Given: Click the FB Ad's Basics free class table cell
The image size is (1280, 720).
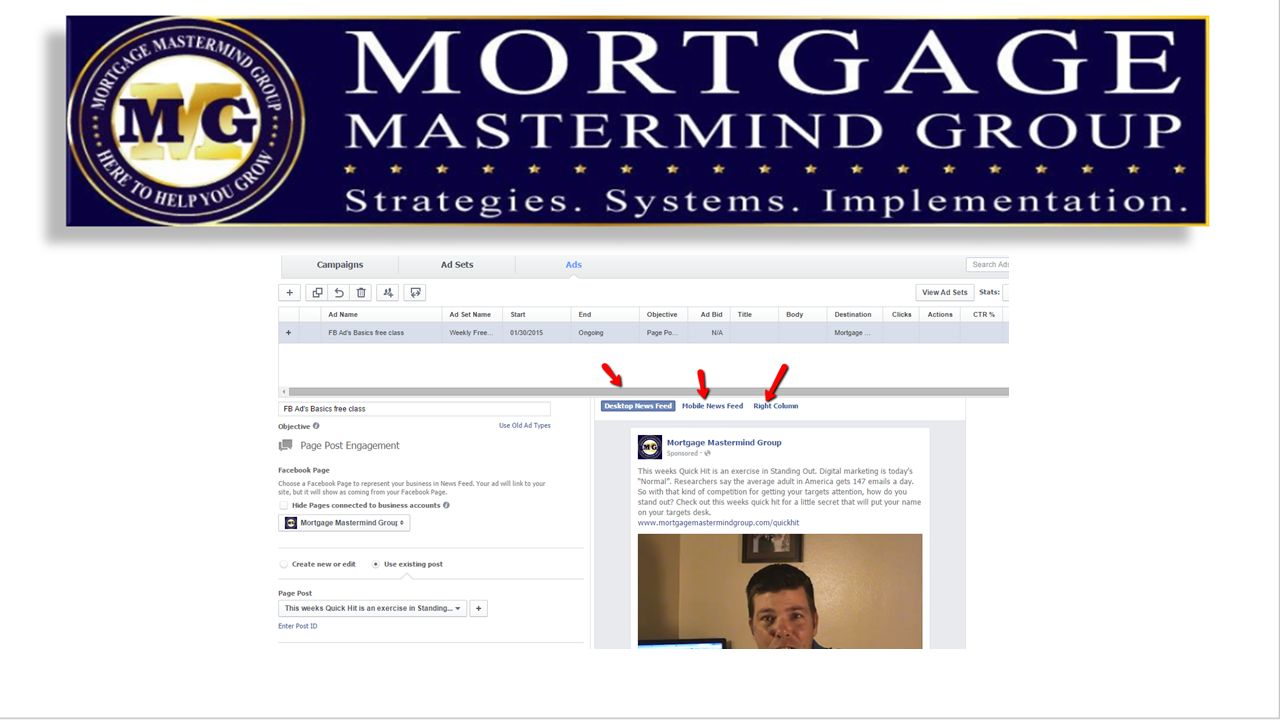Looking at the screenshot, I should (x=382, y=333).
